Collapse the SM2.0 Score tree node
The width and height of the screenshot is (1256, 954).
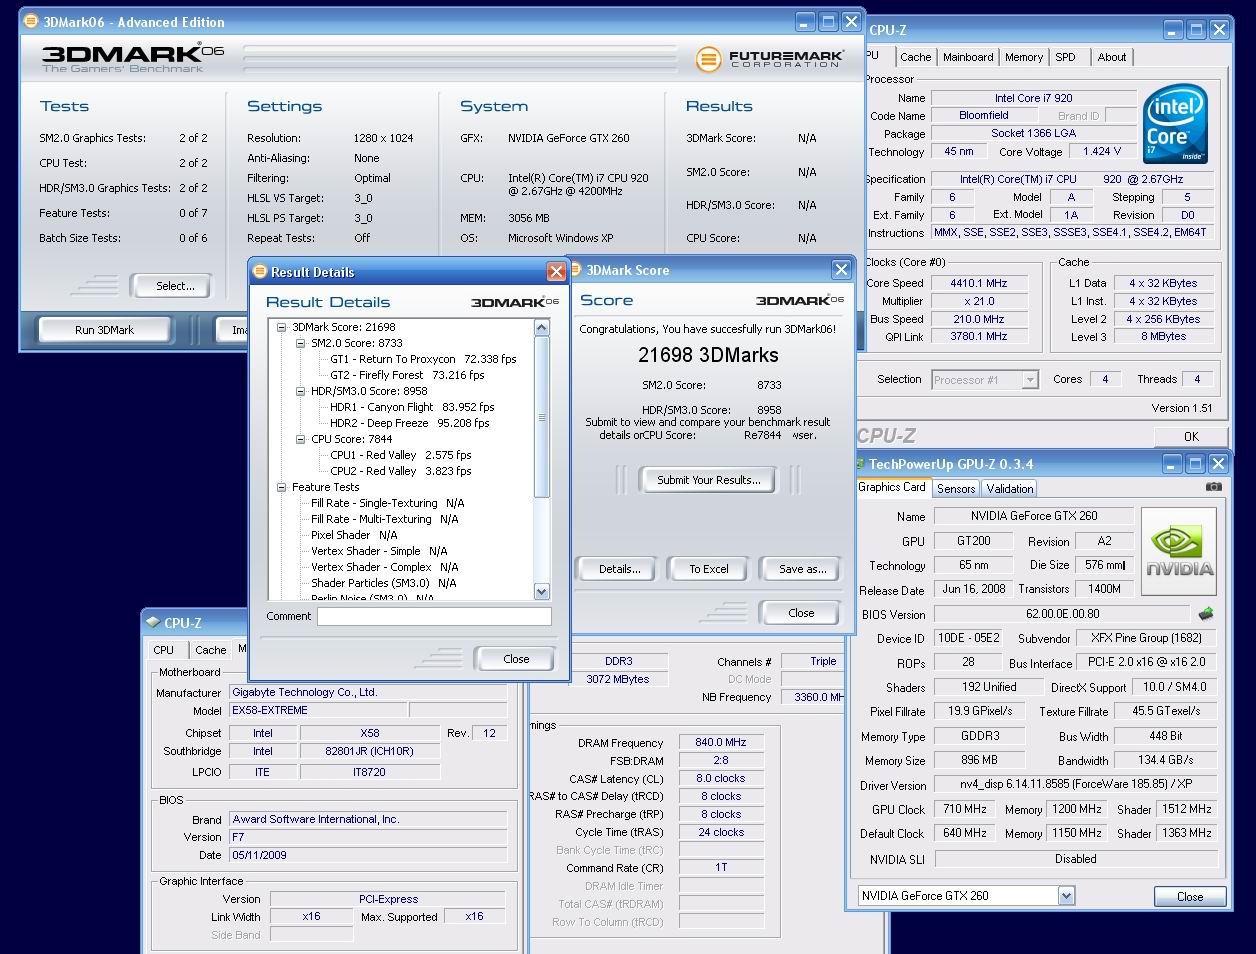(x=301, y=343)
